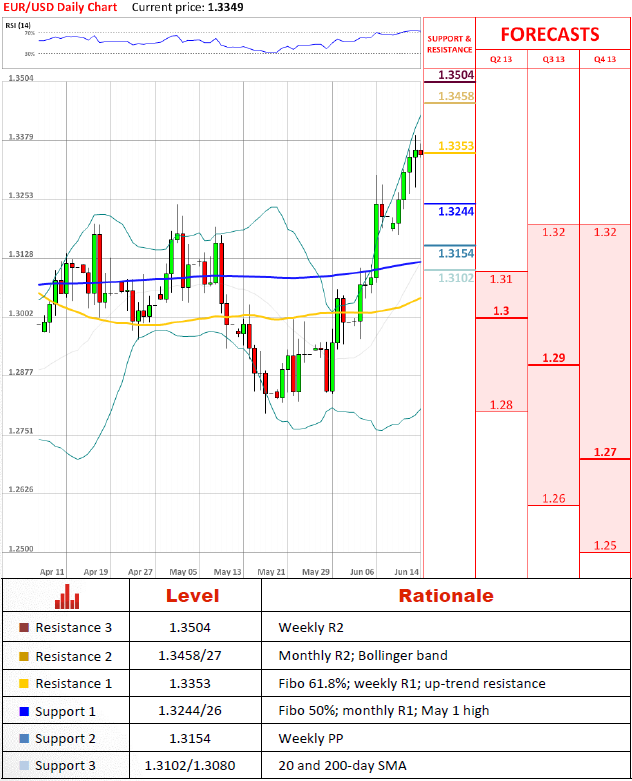632x781 pixels.
Task: Click the 20 and 200-day SMA rationale
Action: (343, 766)
